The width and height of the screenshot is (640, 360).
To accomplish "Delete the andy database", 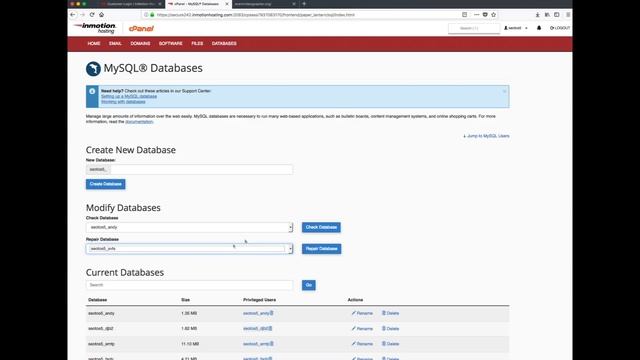I will 391,313.
